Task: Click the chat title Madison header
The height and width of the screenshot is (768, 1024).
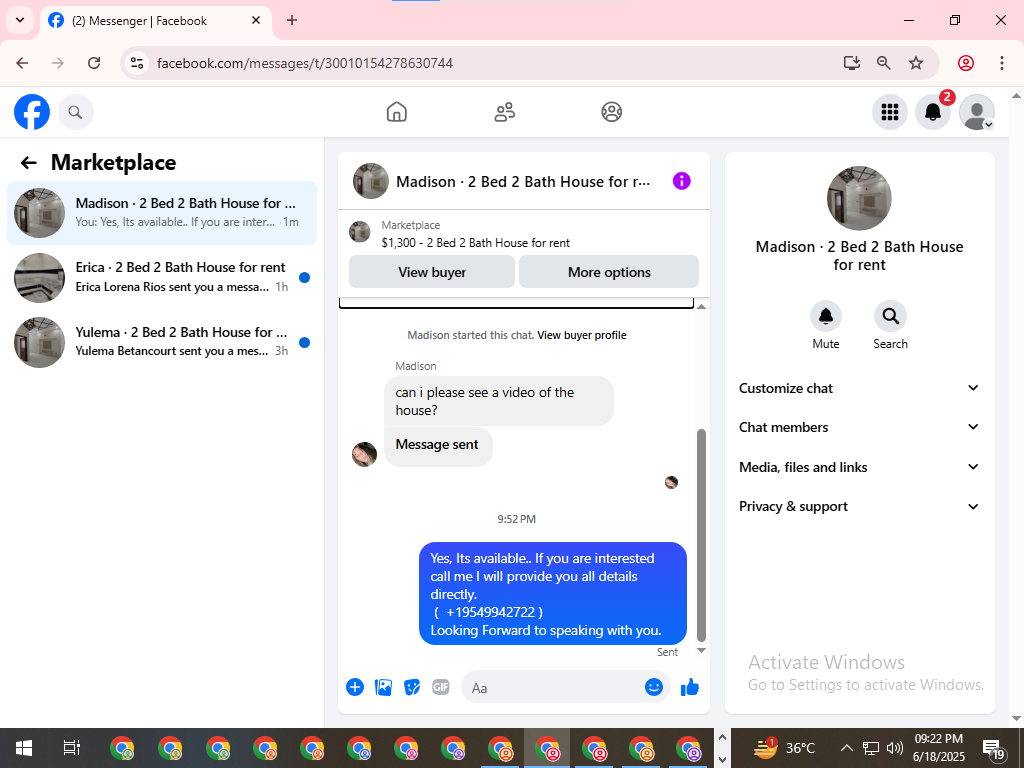Action: 522,182
